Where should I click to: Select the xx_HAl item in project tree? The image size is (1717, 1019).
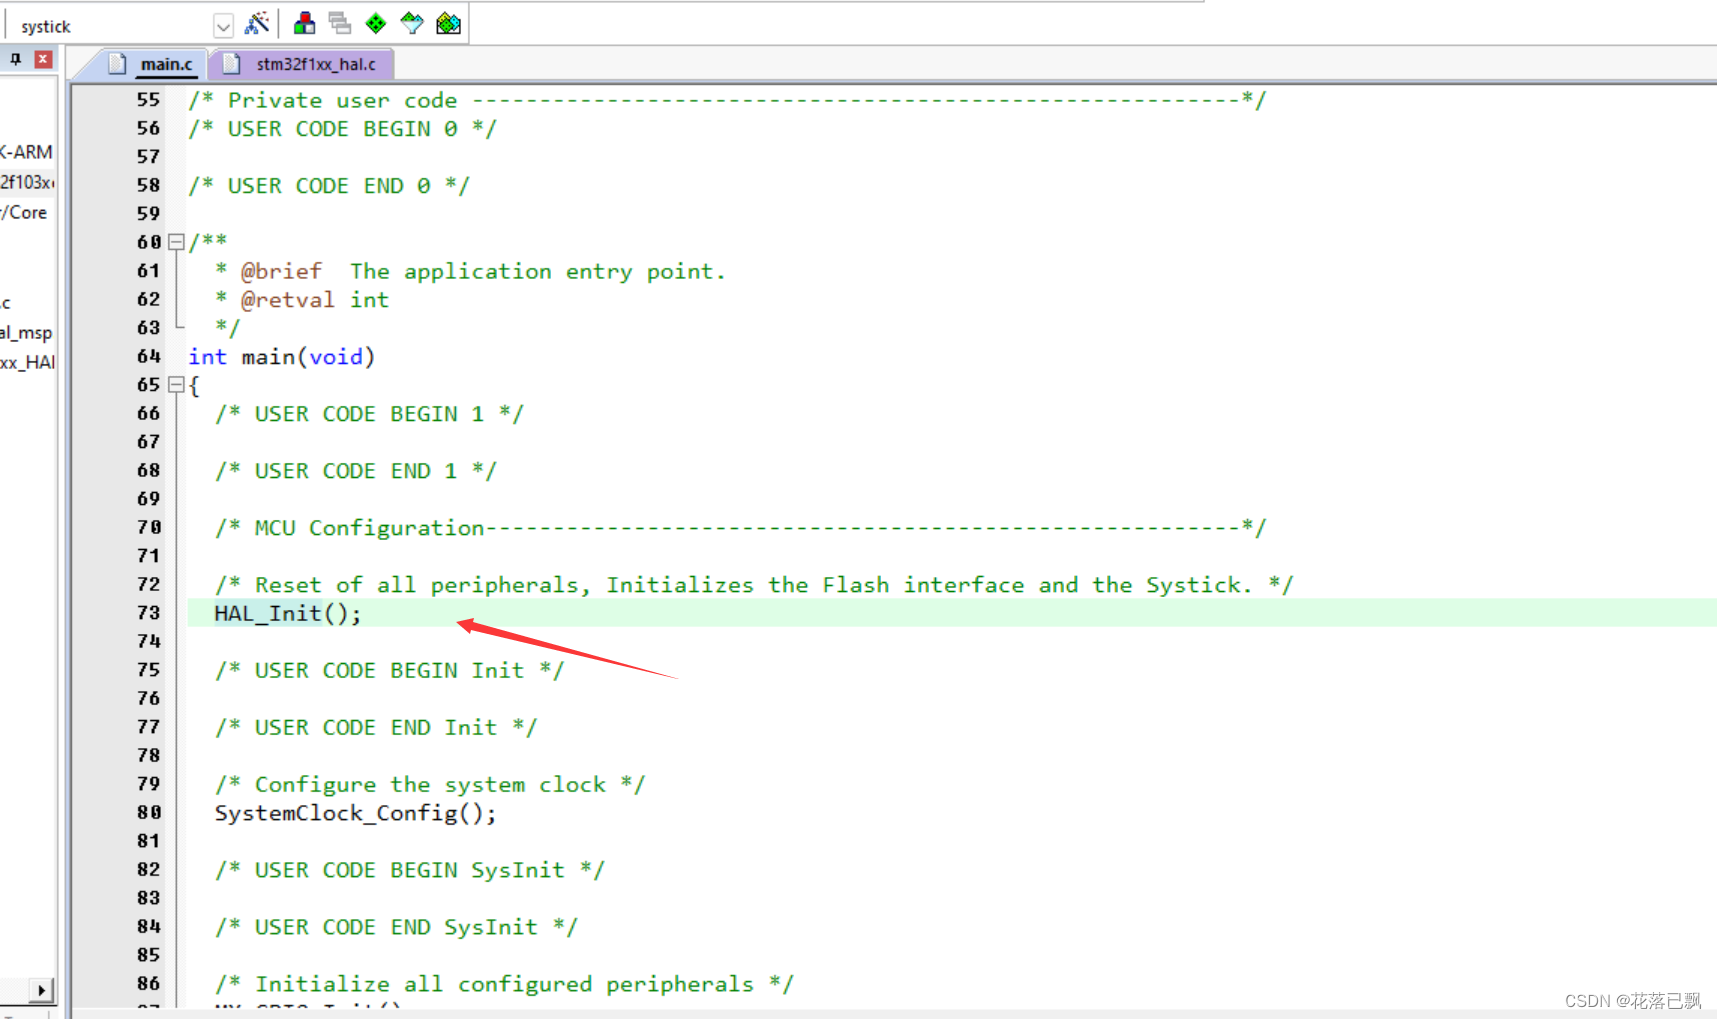[27, 362]
